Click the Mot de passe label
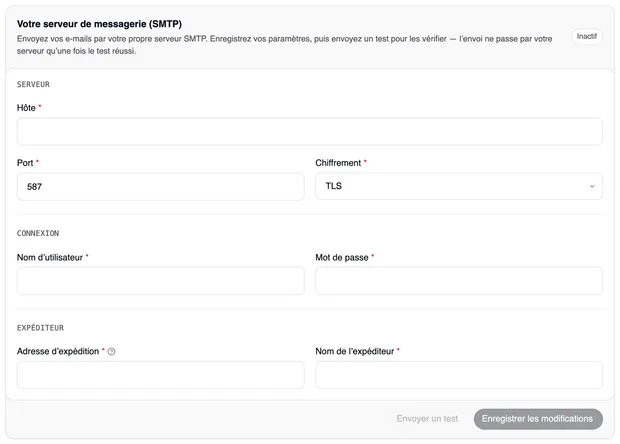The width and height of the screenshot is (620, 444). [342, 257]
